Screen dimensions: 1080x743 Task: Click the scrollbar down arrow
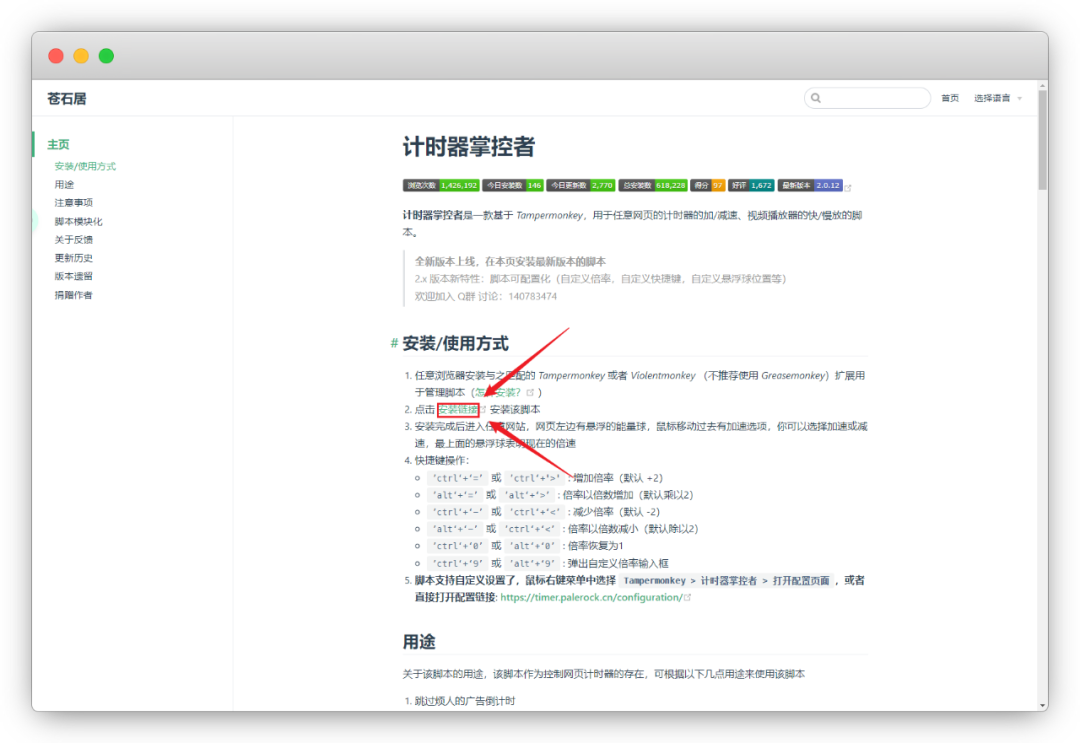tap(1043, 705)
